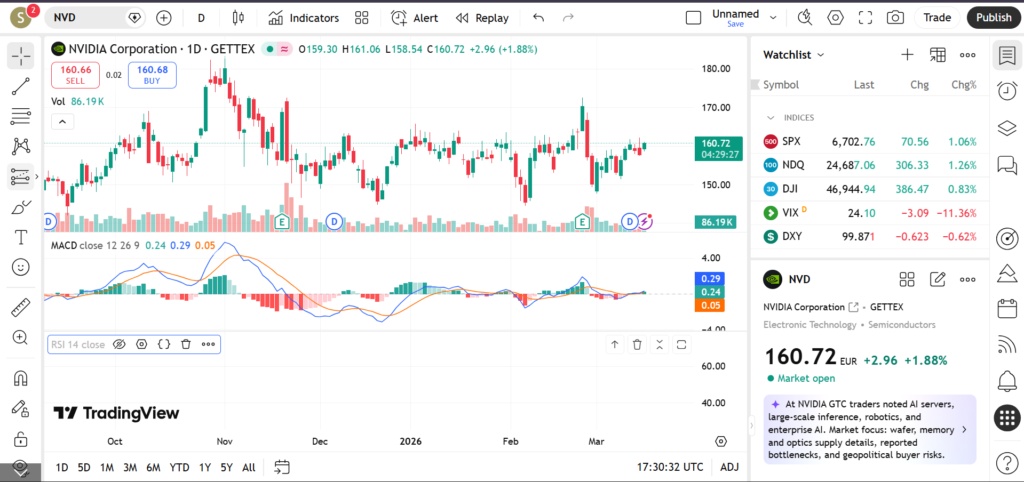Screen dimensions: 1024x482
Task: Open the candlestick chart type selector
Action: (x=237, y=17)
